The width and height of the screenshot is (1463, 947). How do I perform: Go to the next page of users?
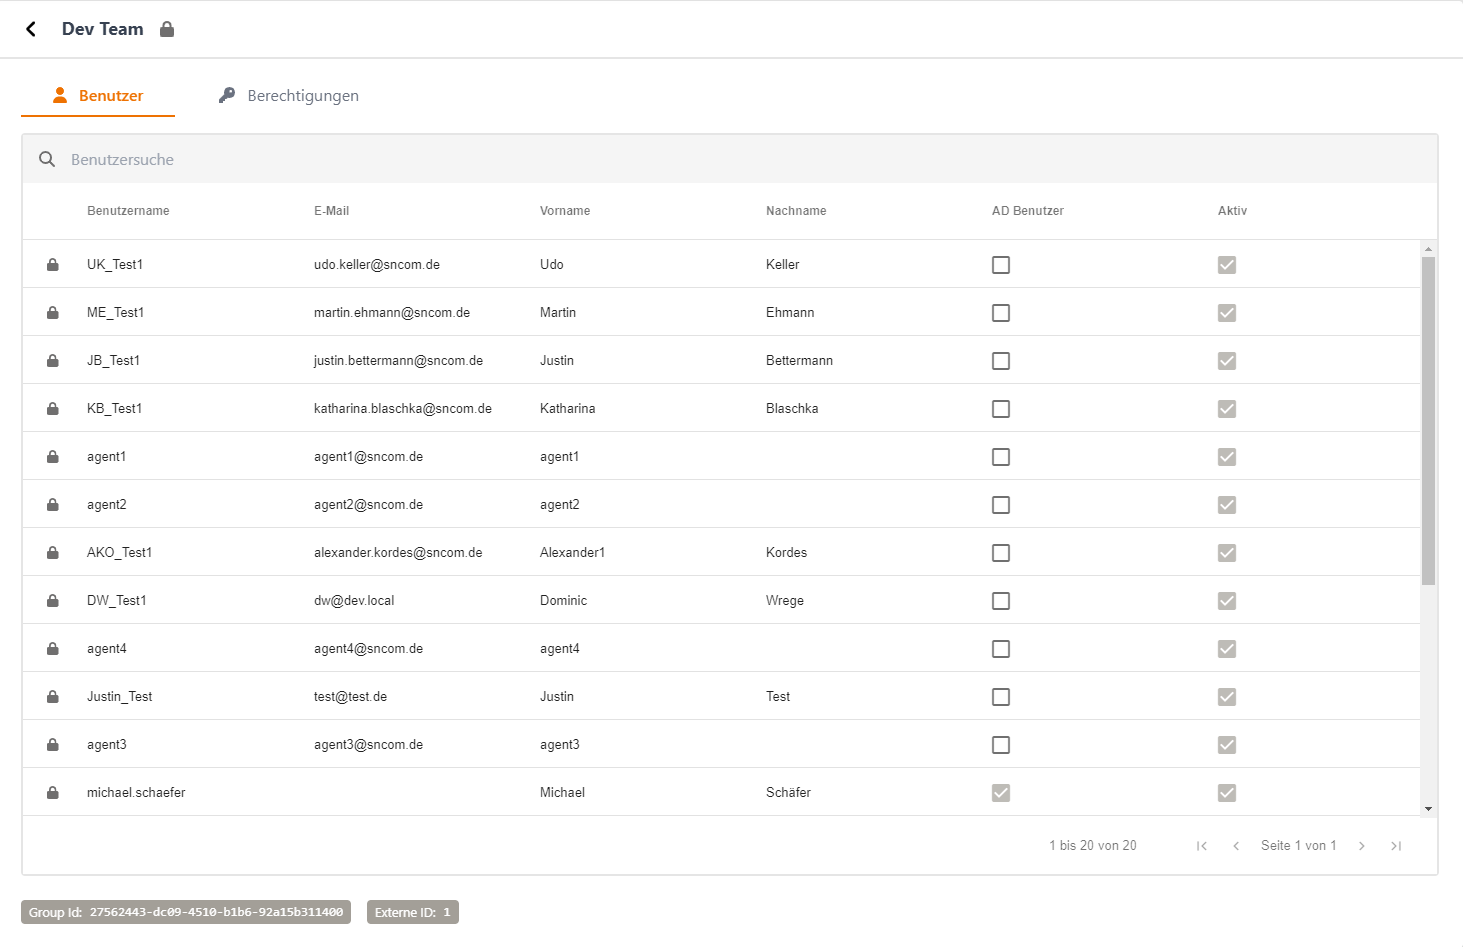tap(1362, 846)
